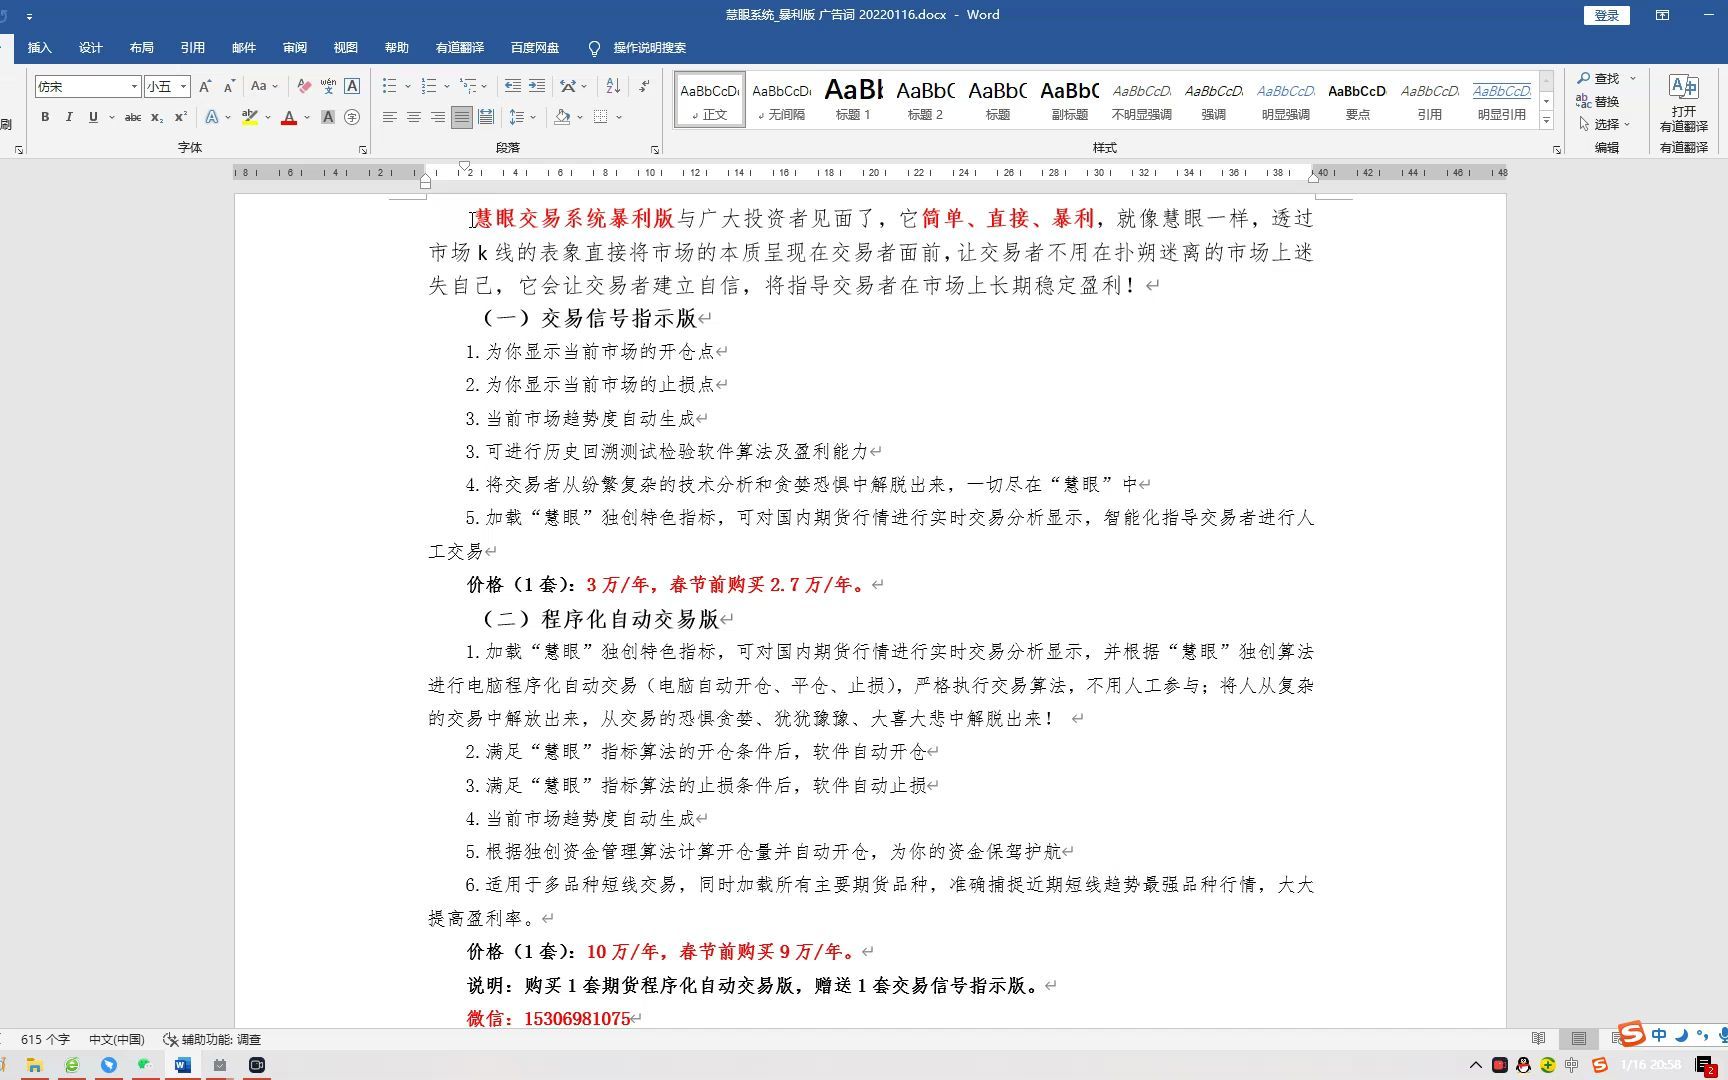Toggle italic formatting

pyautogui.click(x=69, y=117)
